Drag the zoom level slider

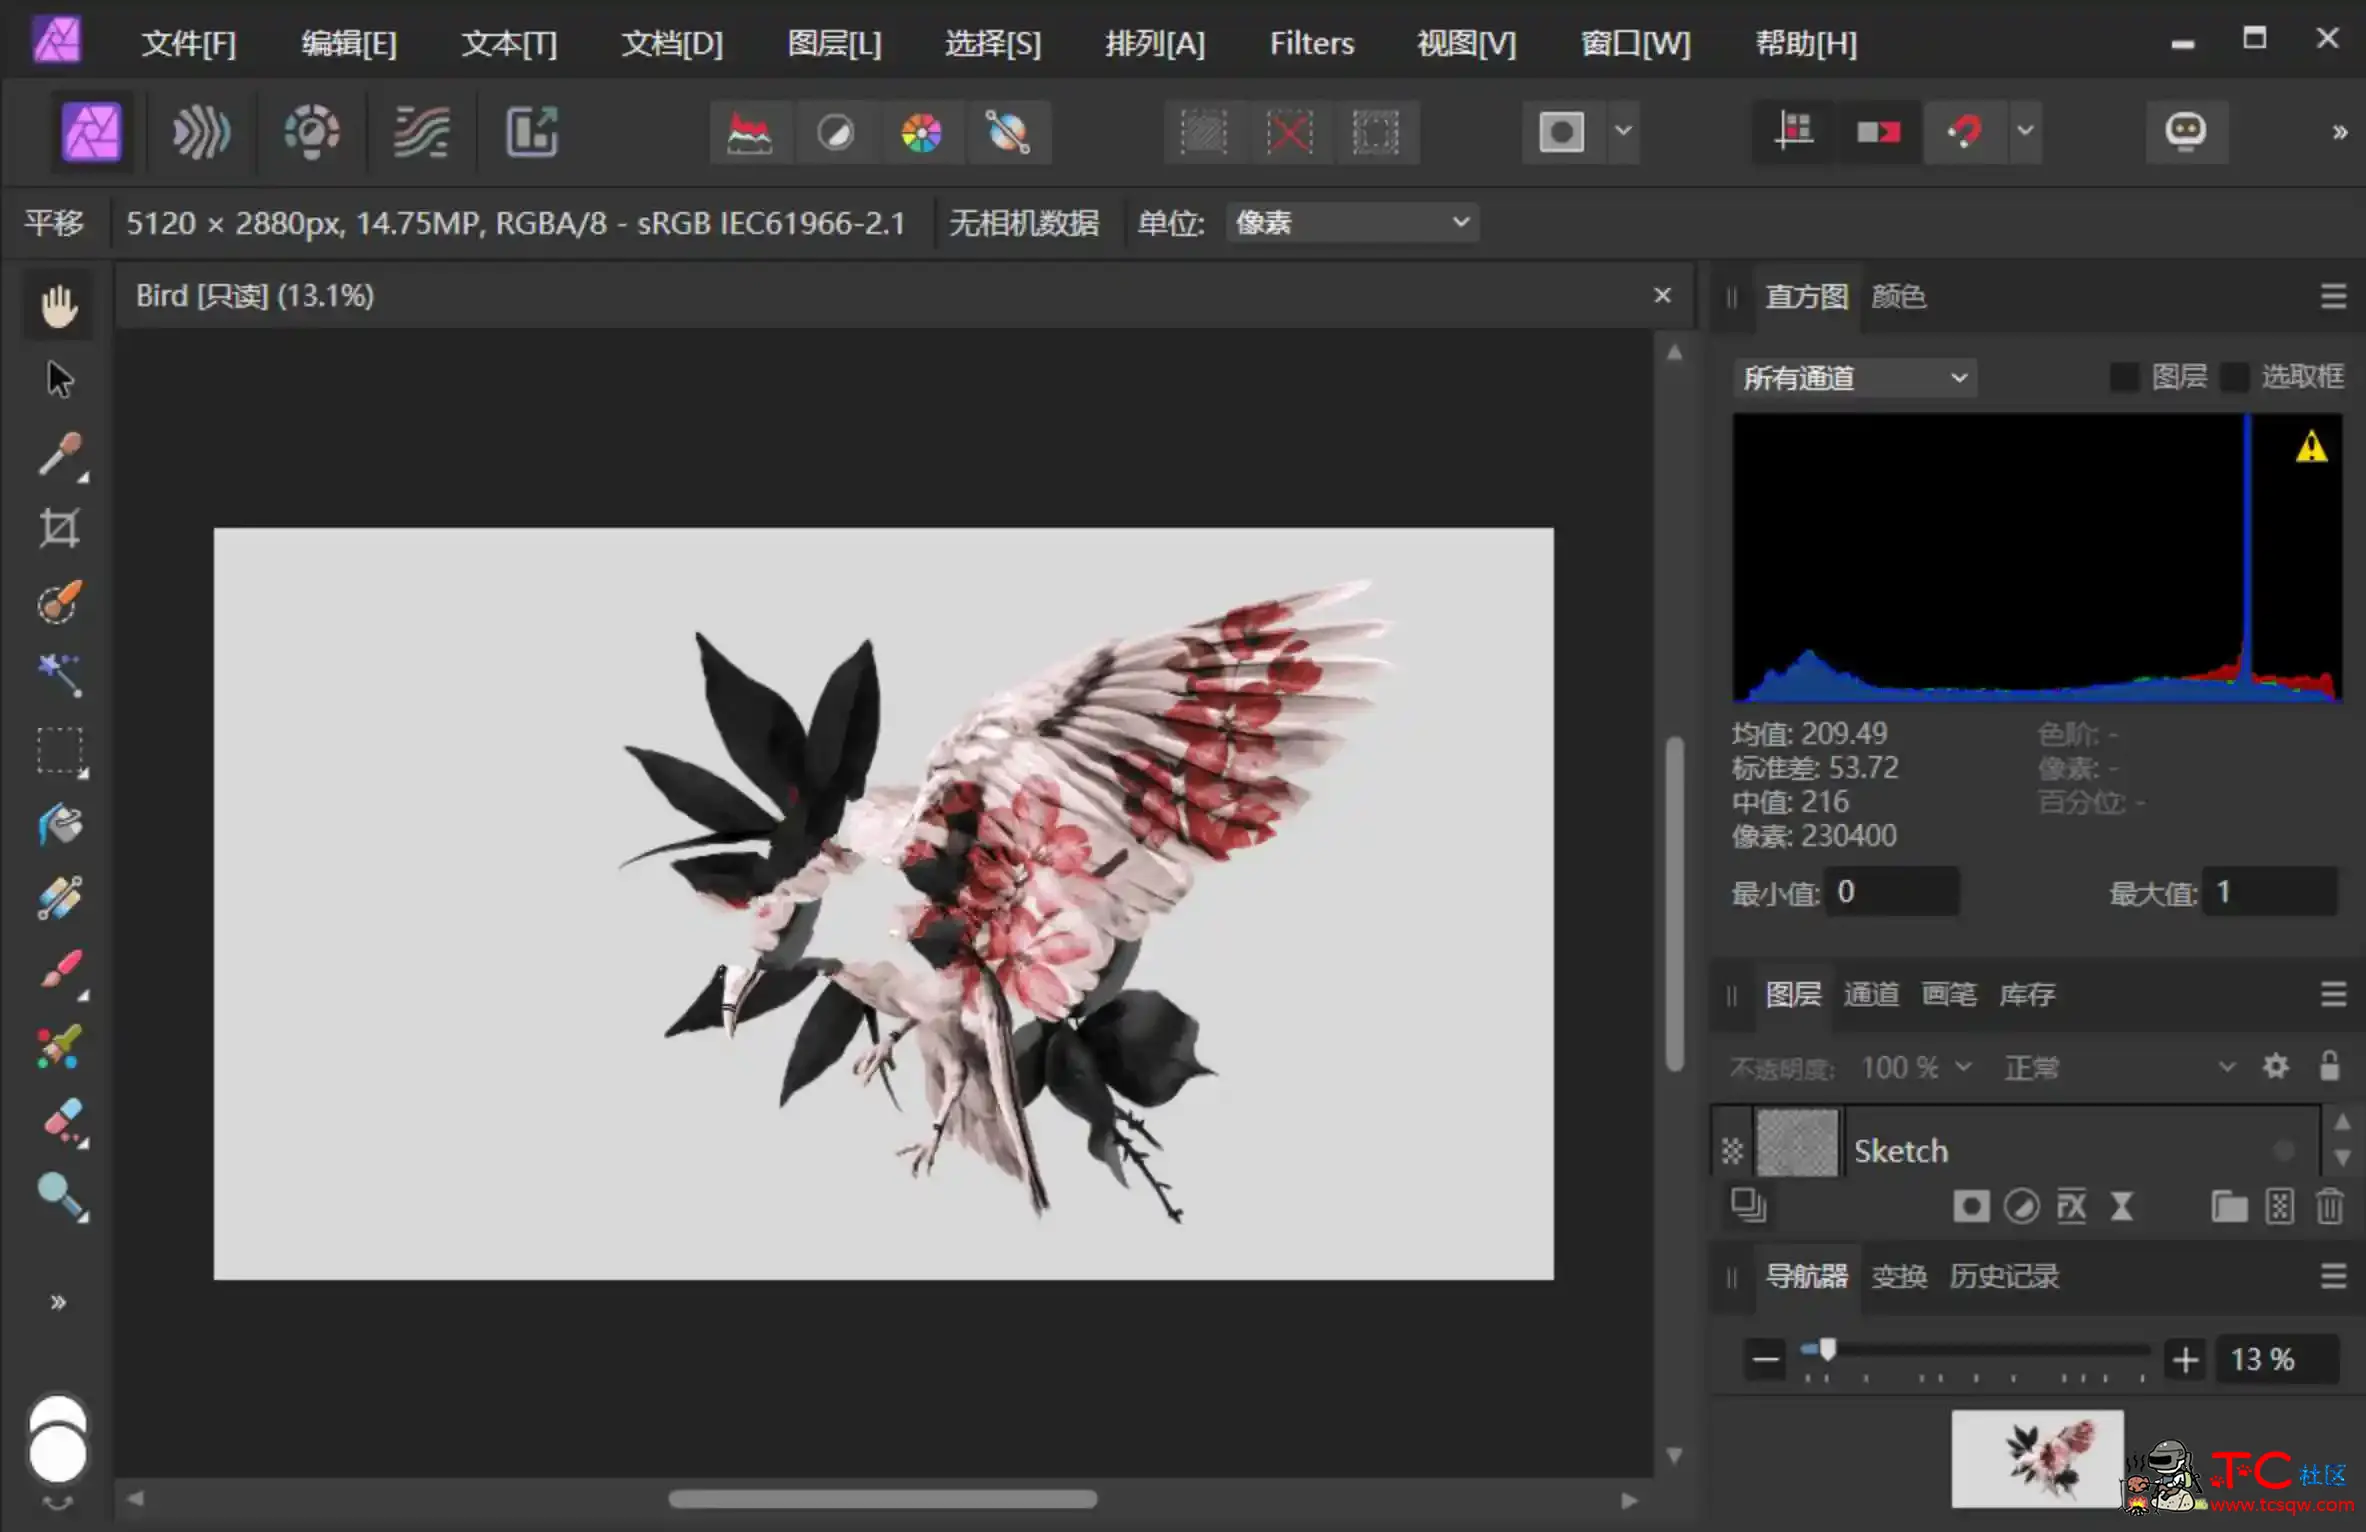[x=1825, y=1351]
